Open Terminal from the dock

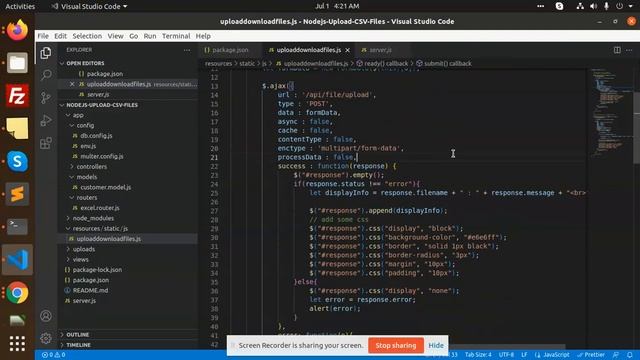point(17,227)
